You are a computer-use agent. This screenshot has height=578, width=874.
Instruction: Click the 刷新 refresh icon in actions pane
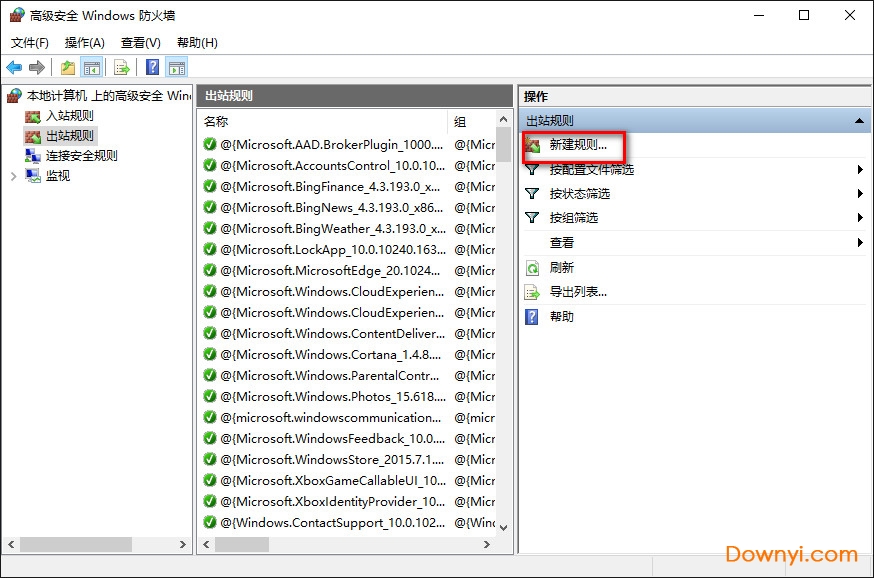(x=533, y=268)
